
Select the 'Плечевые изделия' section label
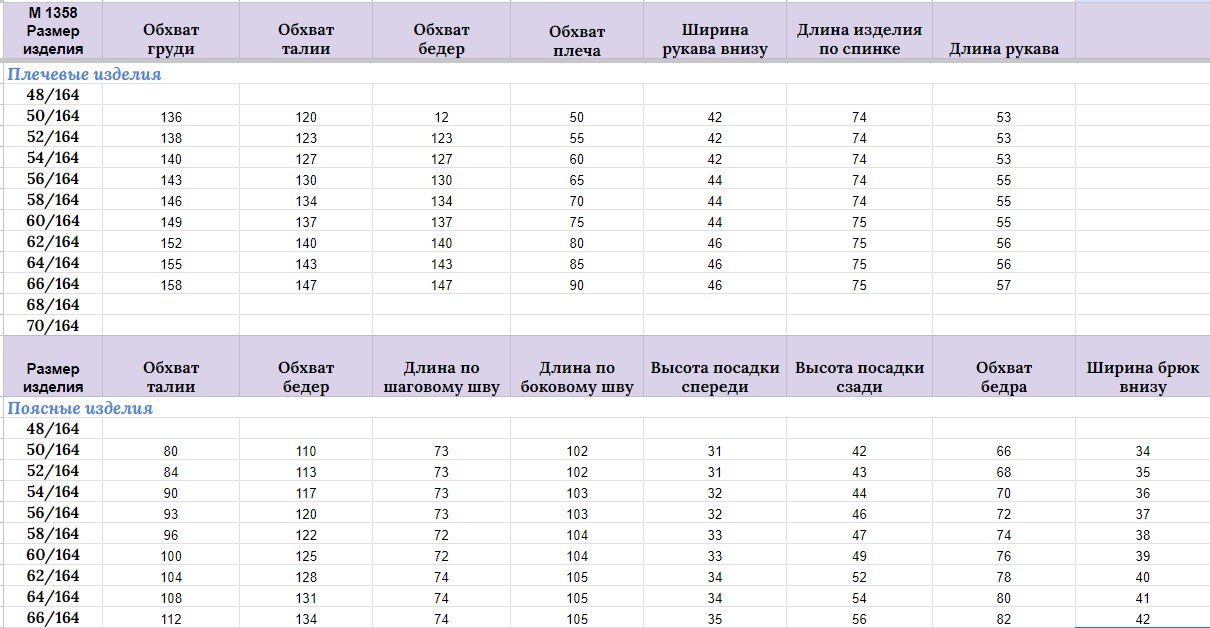coord(84,74)
